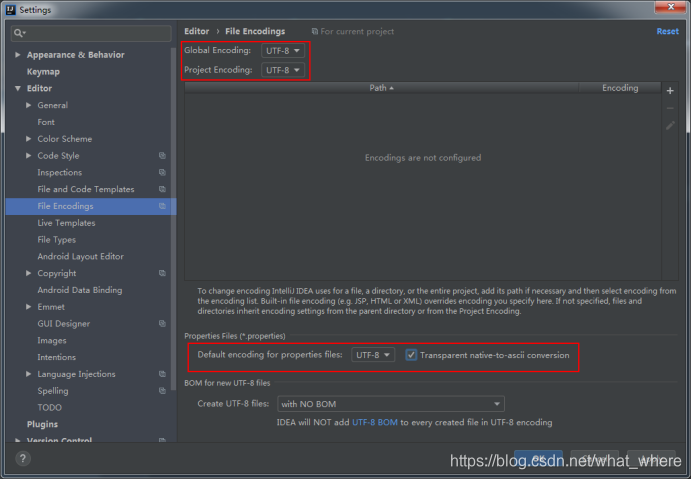Image resolution: width=692 pixels, height=480 pixels.
Task: Open Inspections settings page
Action: click(x=60, y=172)
